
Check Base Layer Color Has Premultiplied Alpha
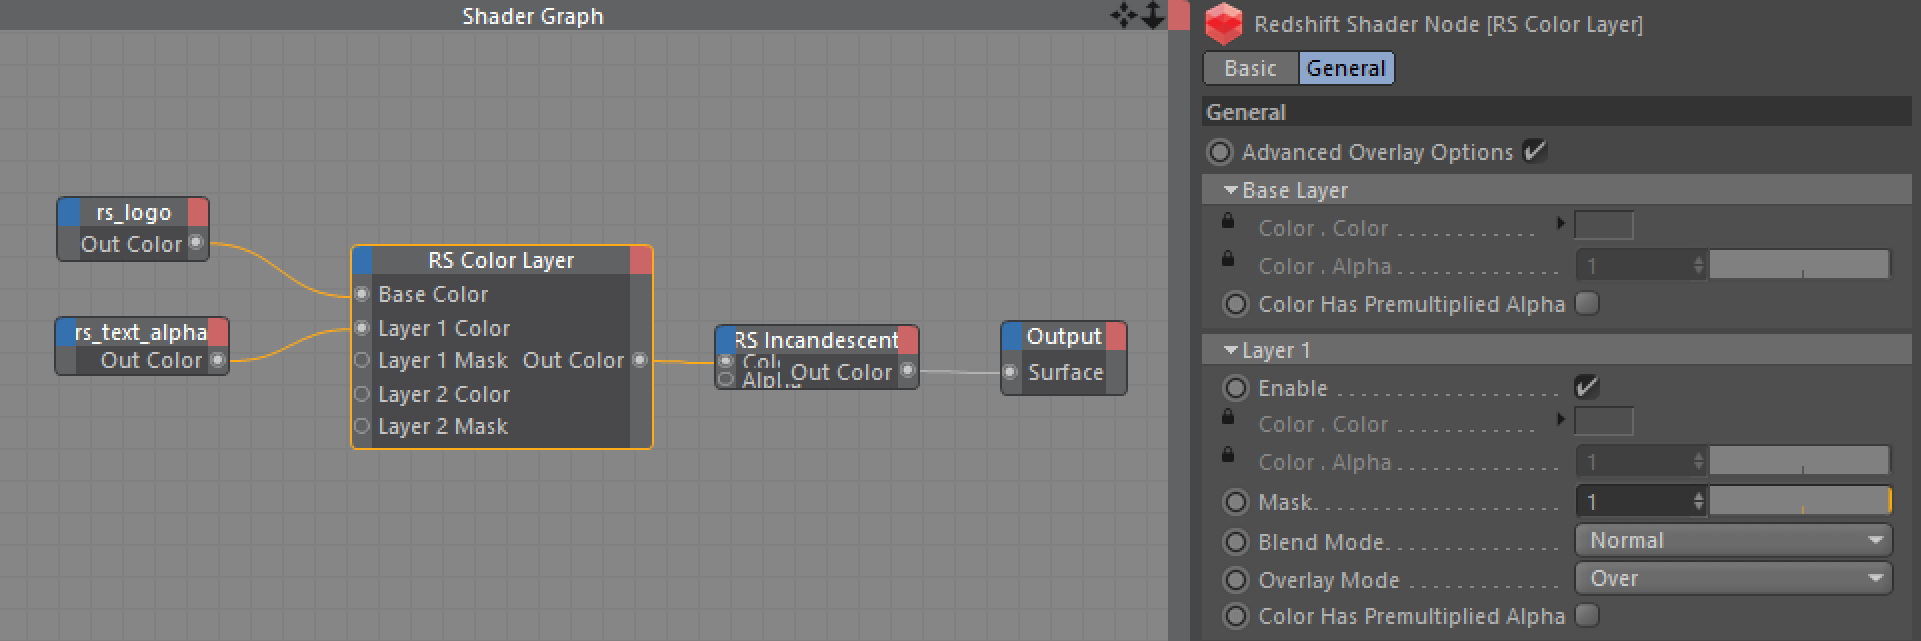(1587, 304)
